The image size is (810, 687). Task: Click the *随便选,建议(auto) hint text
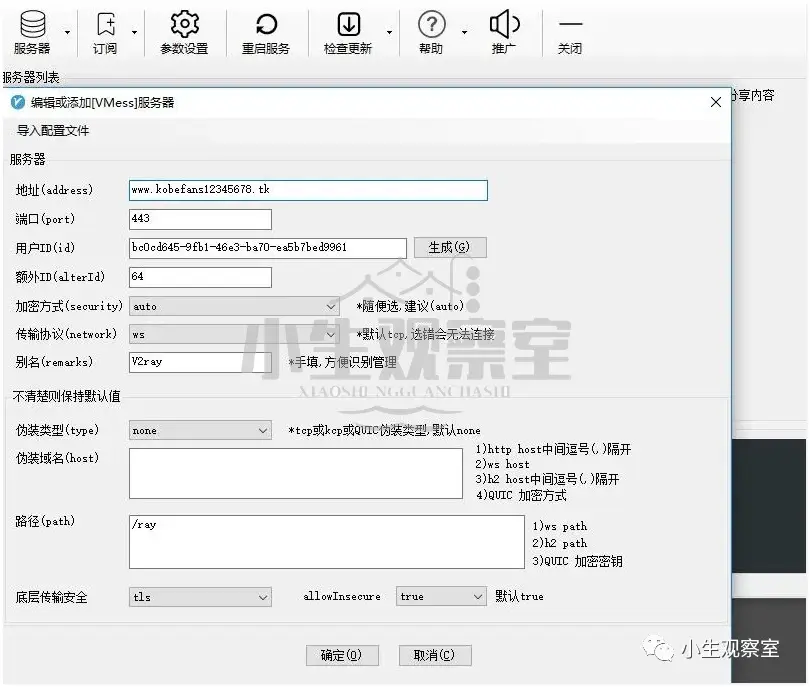click(410, 306)
